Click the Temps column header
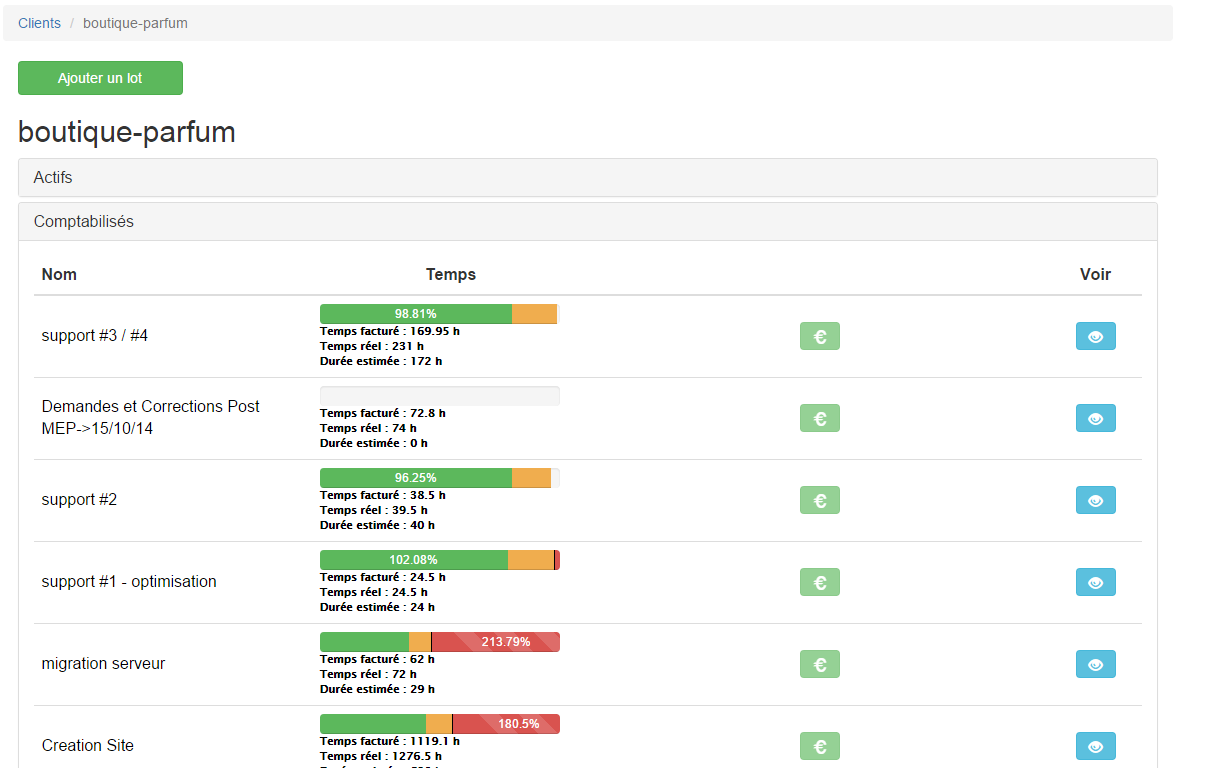Viewport: 1208px width, 768px height. tap(450, 275)
